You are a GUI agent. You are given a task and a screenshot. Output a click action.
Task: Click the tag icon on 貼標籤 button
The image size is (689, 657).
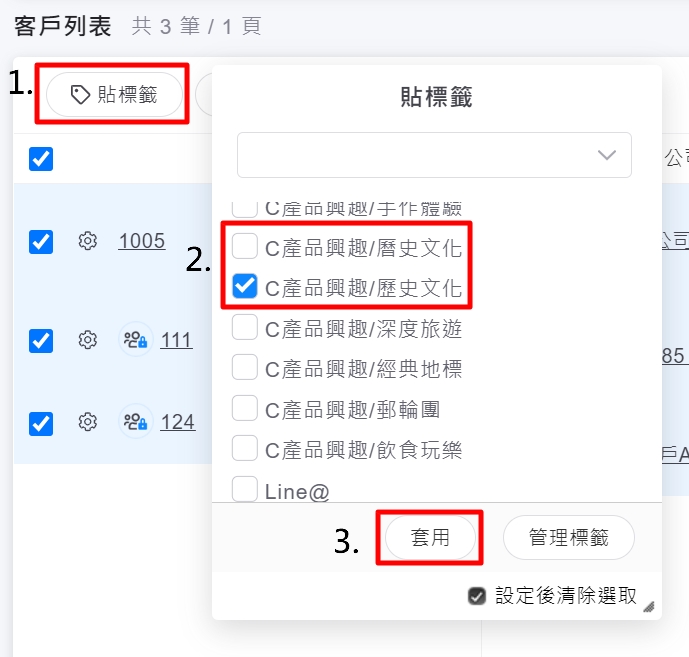point(80,94)
